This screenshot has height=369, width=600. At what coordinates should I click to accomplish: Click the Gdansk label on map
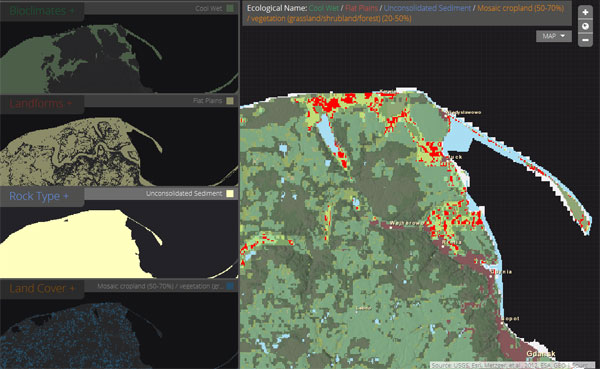point(541,353)
